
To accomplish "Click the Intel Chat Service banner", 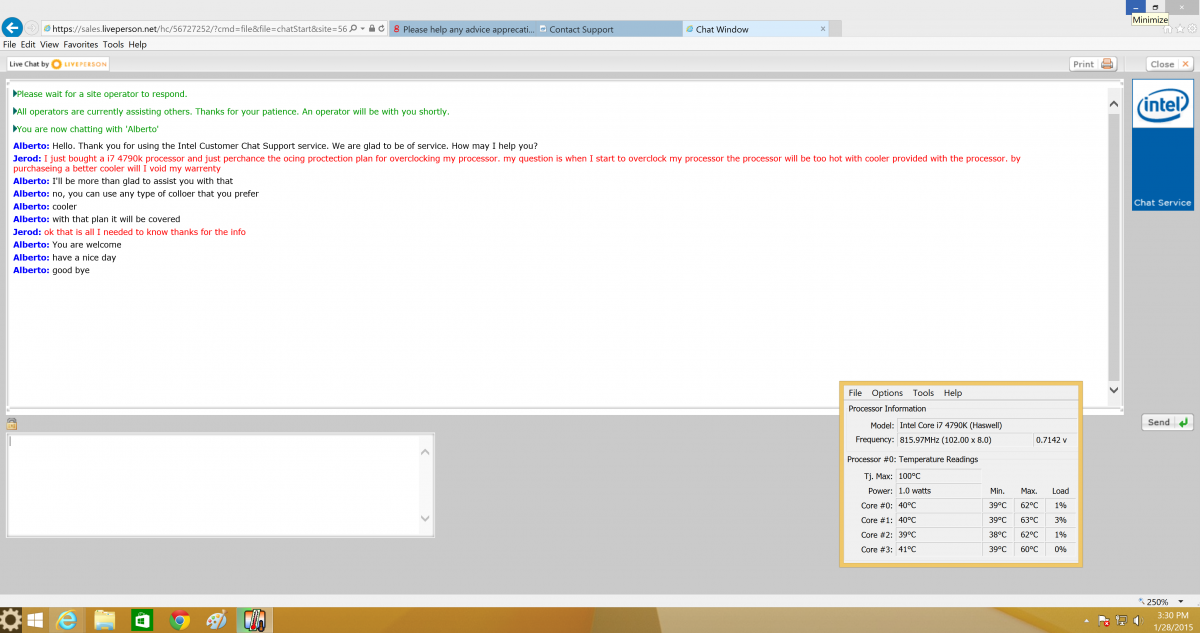I will [1163, 147].
